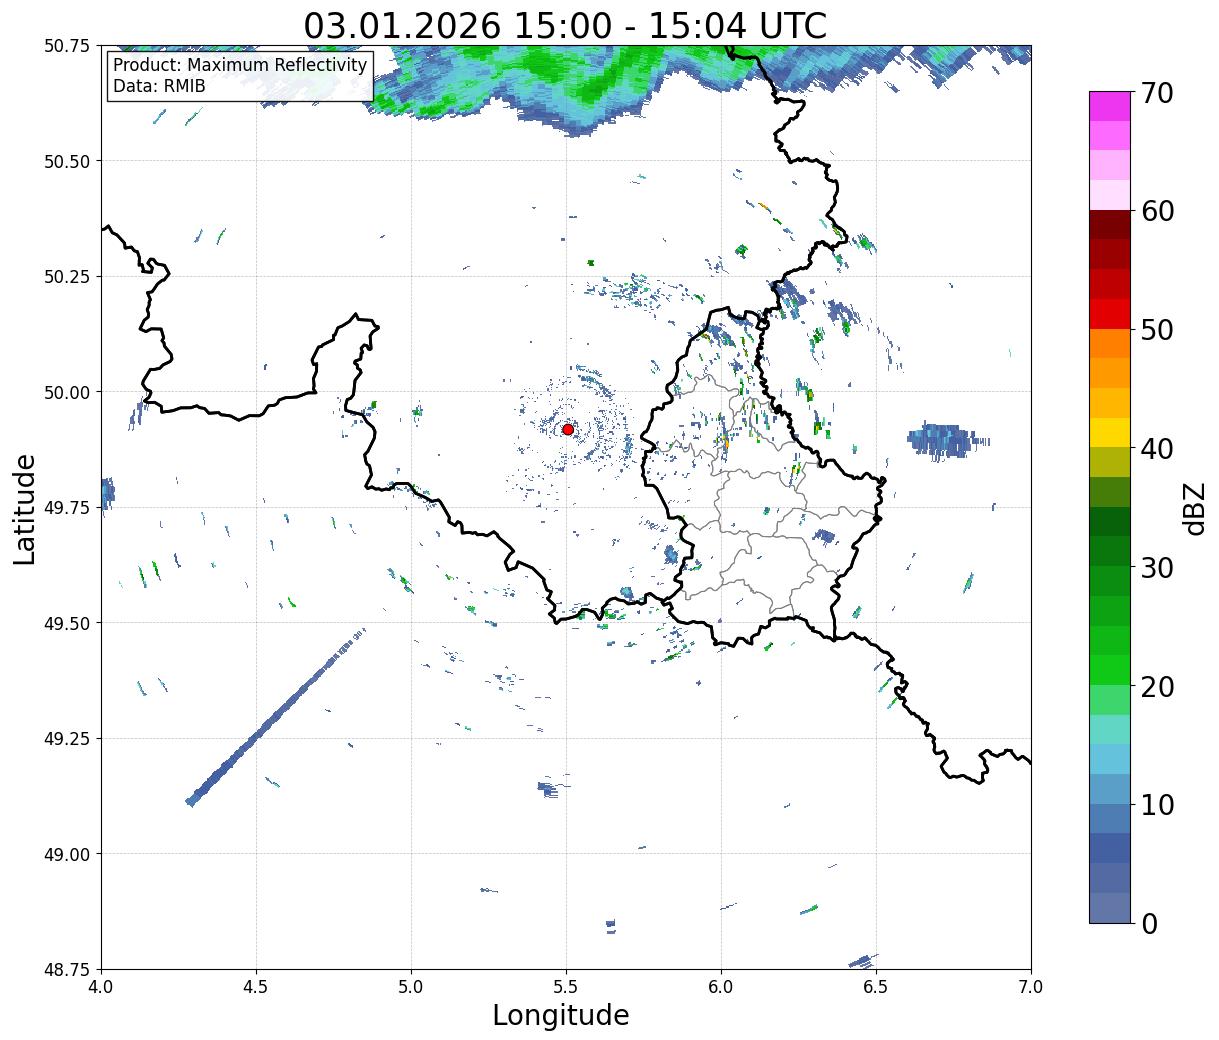Click the plot title "03.01.2026 15:00 - 15:04 UTC"
Screen dimensions: 1219x1040
coord(565,25)
